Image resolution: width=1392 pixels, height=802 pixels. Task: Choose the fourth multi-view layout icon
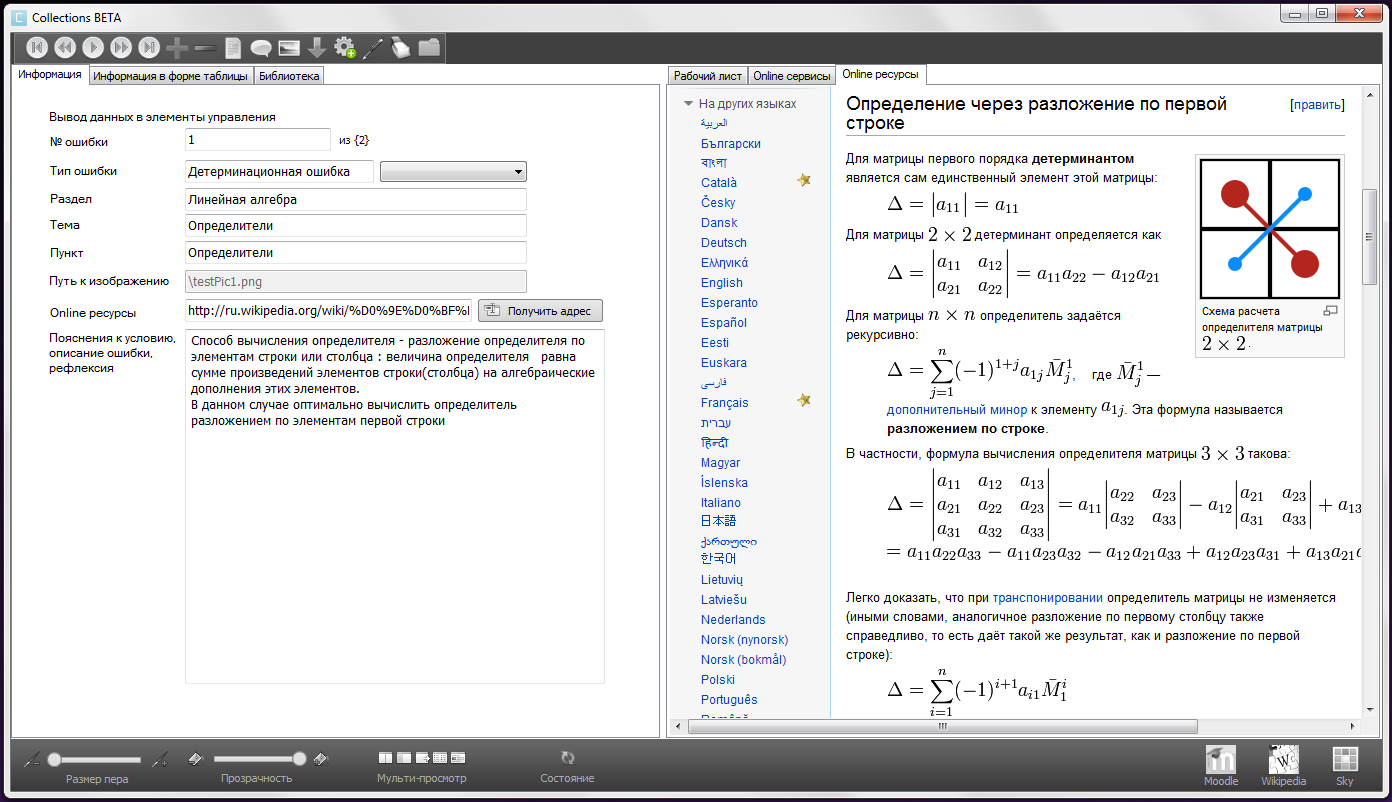[440, 758]
